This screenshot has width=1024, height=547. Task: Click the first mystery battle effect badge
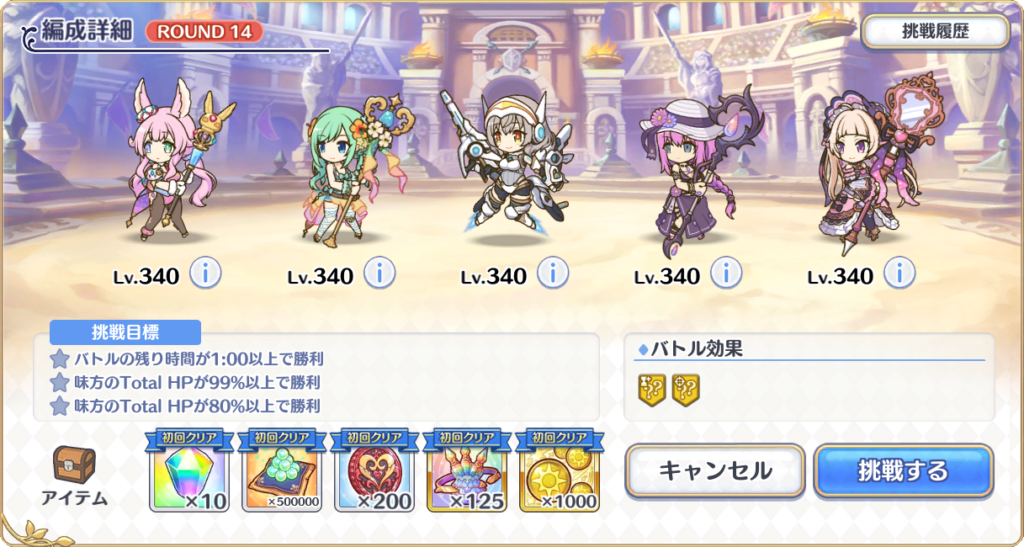point(652,390)
